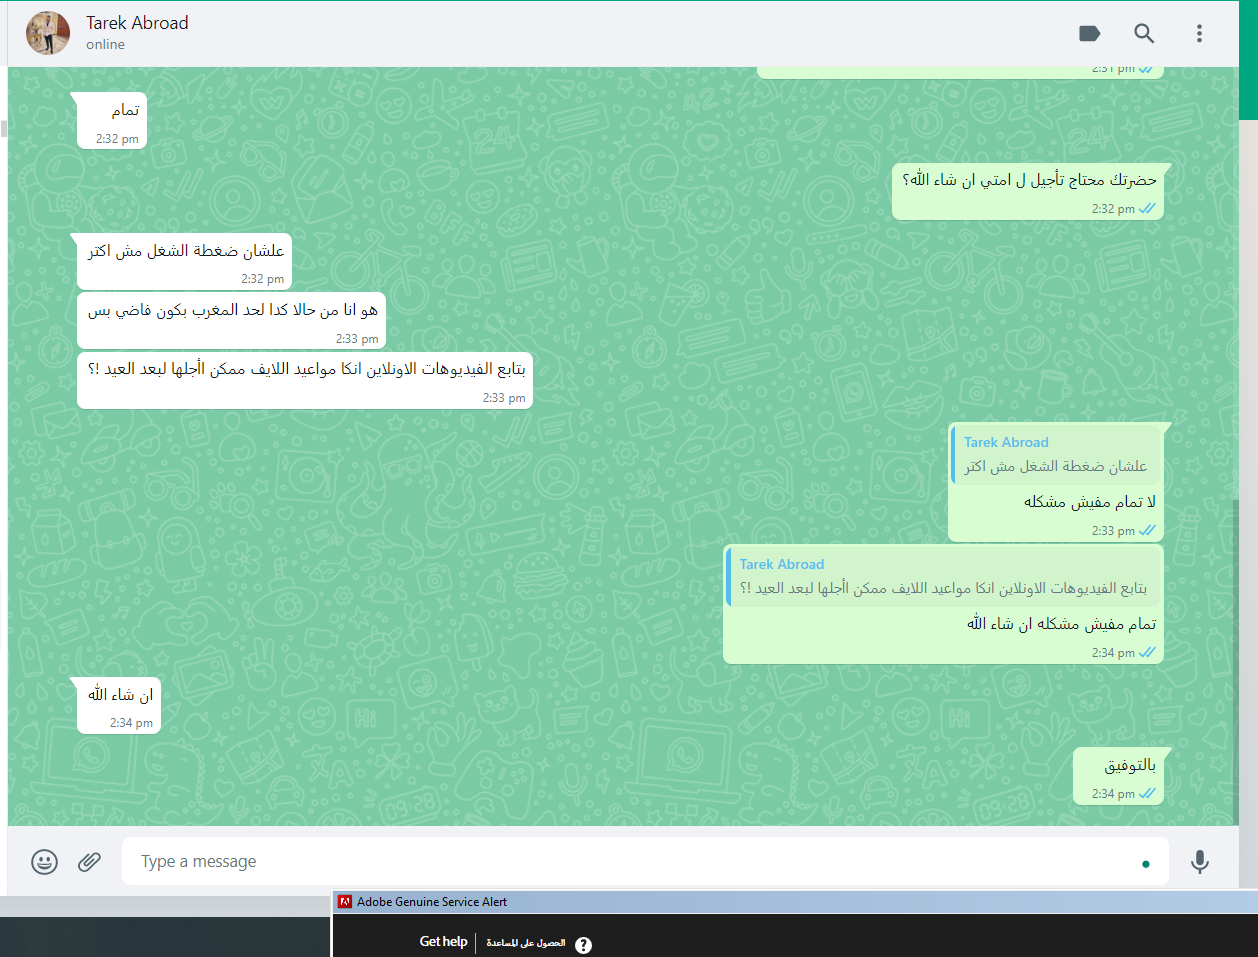
Task: Click the 2:33 pm timestamp under "هو انا من حالا"
Action: (x=357, y=339)
